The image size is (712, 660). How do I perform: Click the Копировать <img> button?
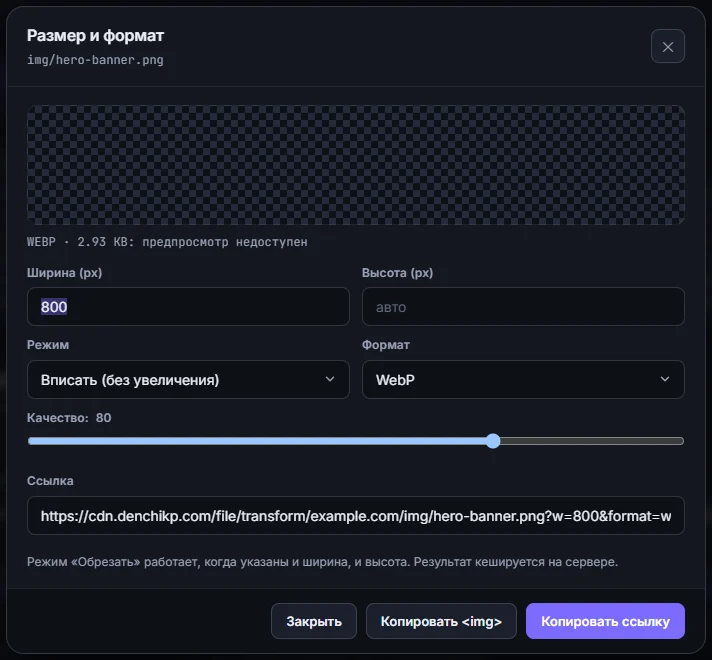441,621
